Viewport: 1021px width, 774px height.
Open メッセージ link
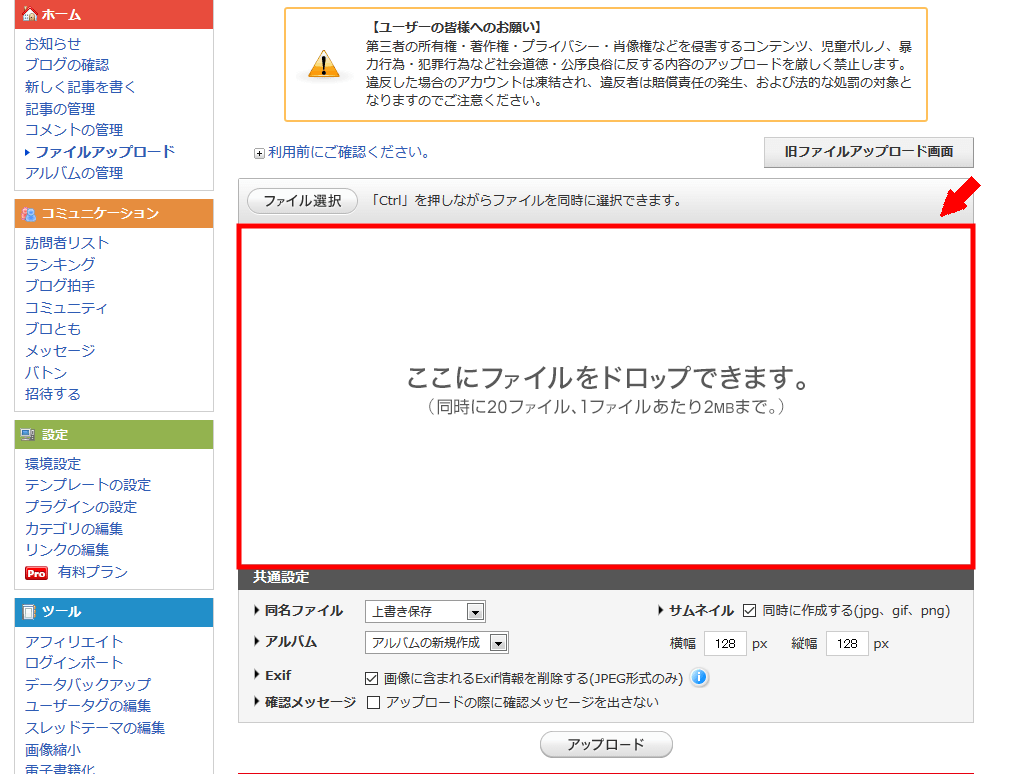pyautogui.click(x=60, y=351)
